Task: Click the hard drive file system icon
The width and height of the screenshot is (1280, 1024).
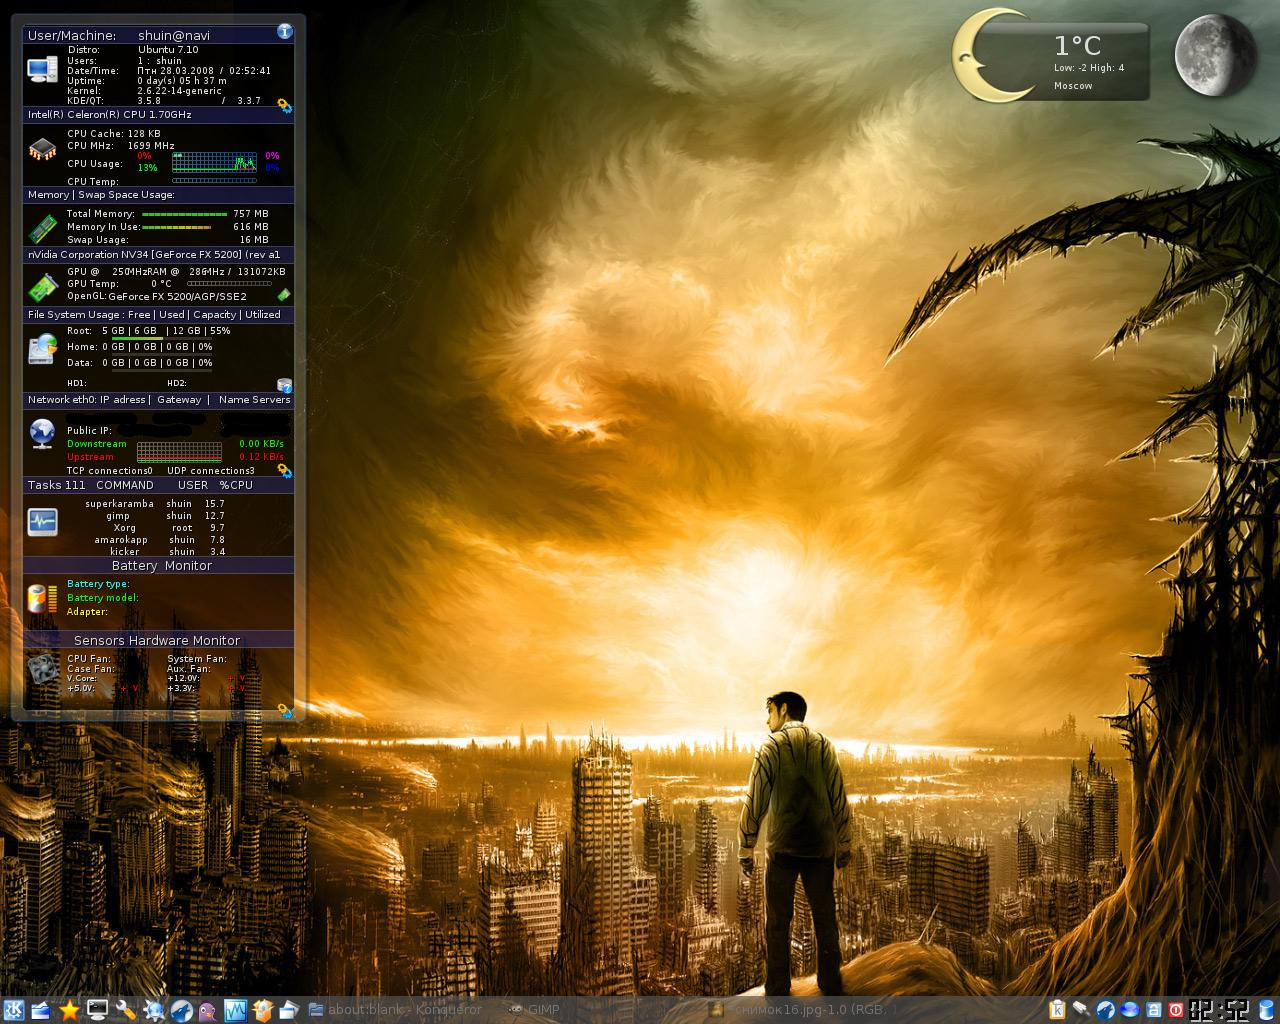Action: click(x=42, y=348)
